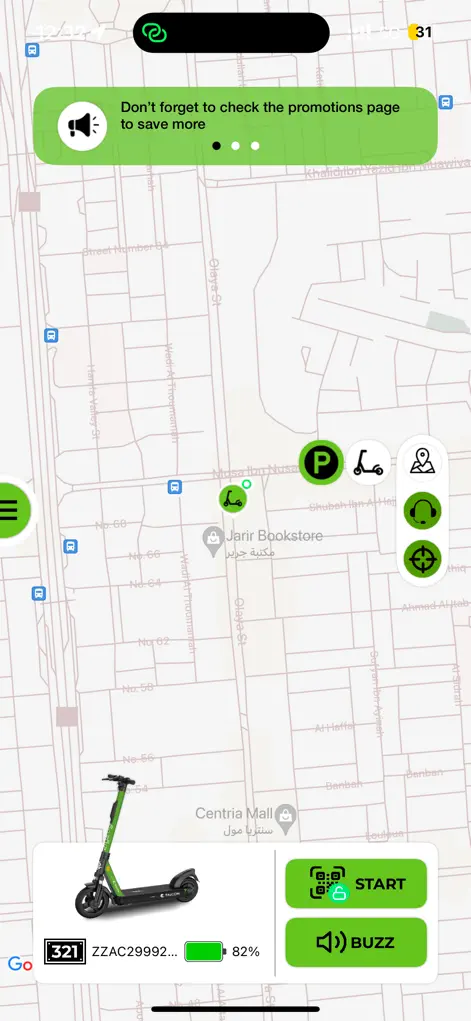Tap the megaphone promotions icon

[82, 126]
